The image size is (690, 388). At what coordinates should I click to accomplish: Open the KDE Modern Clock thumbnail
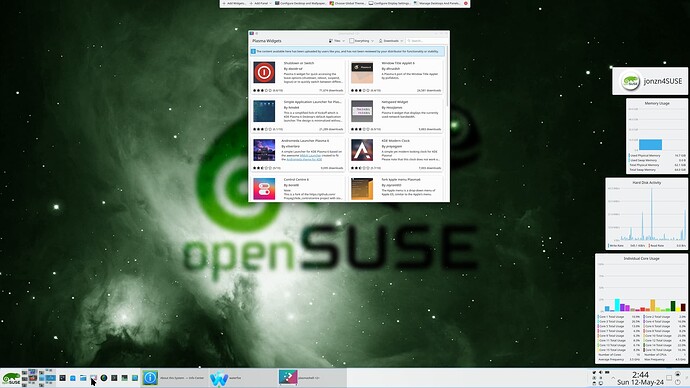[362, 150]
